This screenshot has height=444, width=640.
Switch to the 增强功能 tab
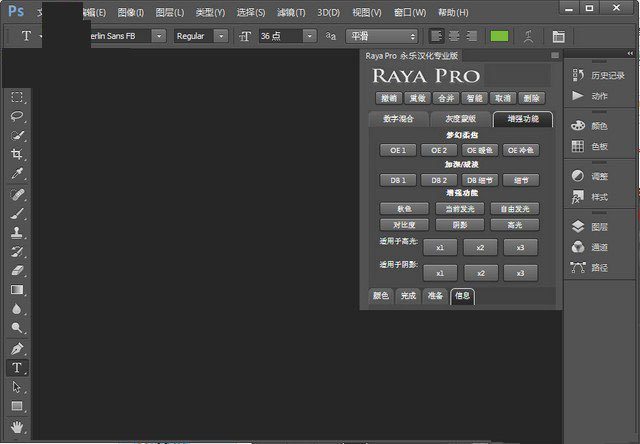[523, 119]
